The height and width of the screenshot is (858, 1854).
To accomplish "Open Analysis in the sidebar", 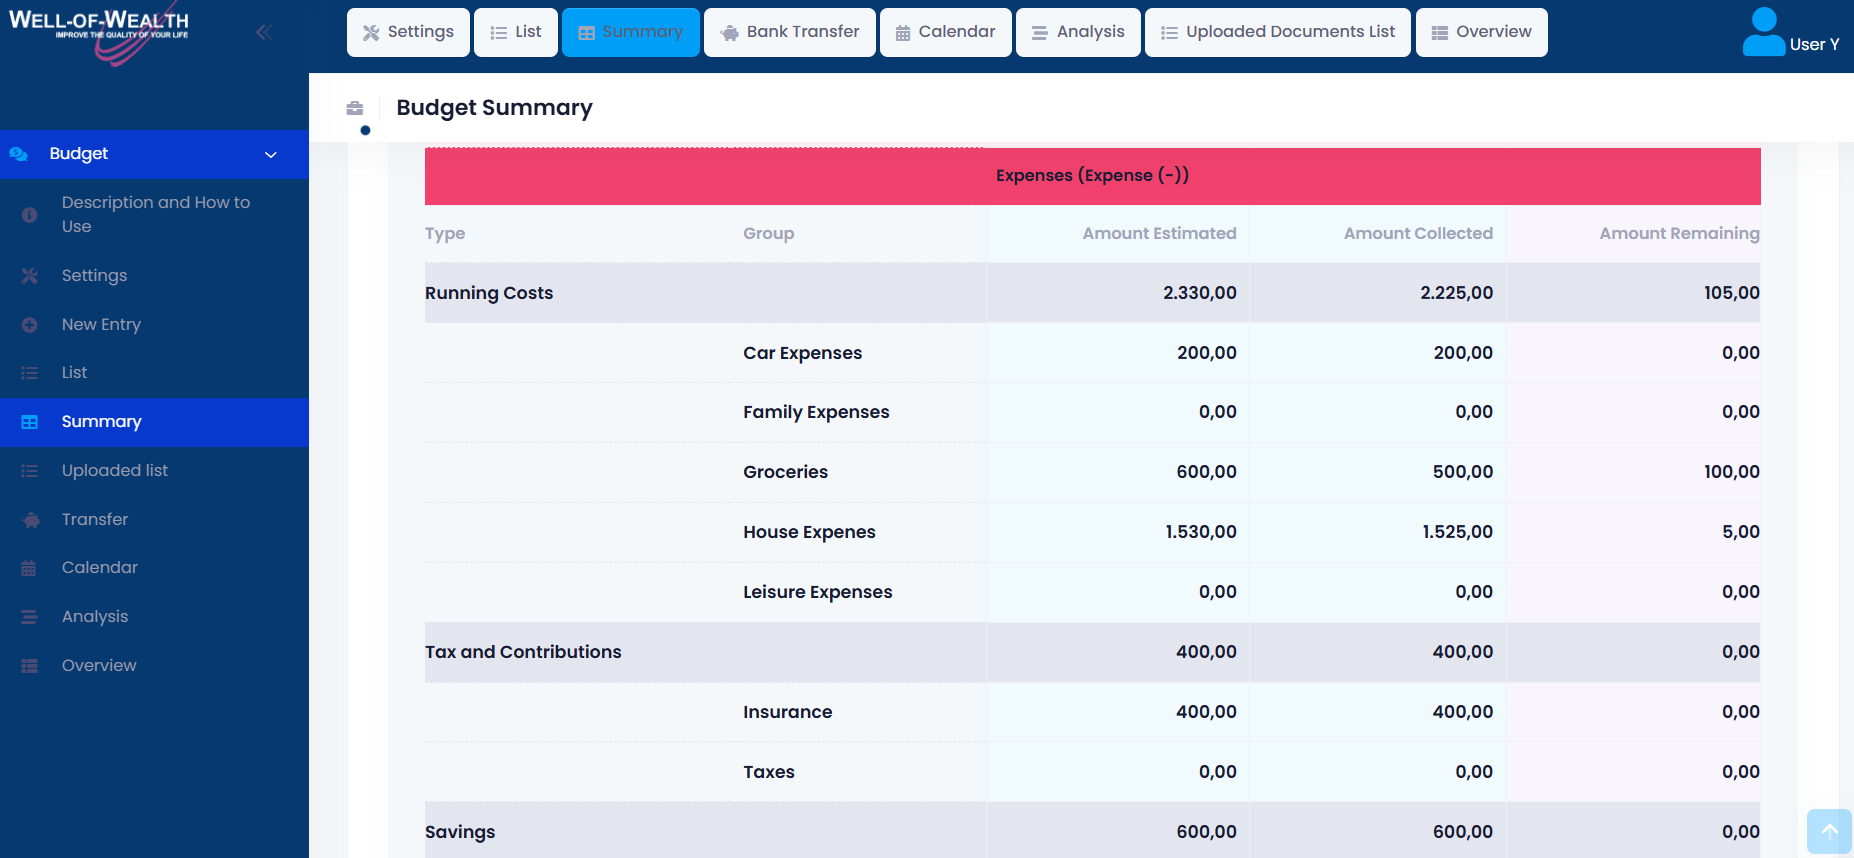I will (154, 617).
